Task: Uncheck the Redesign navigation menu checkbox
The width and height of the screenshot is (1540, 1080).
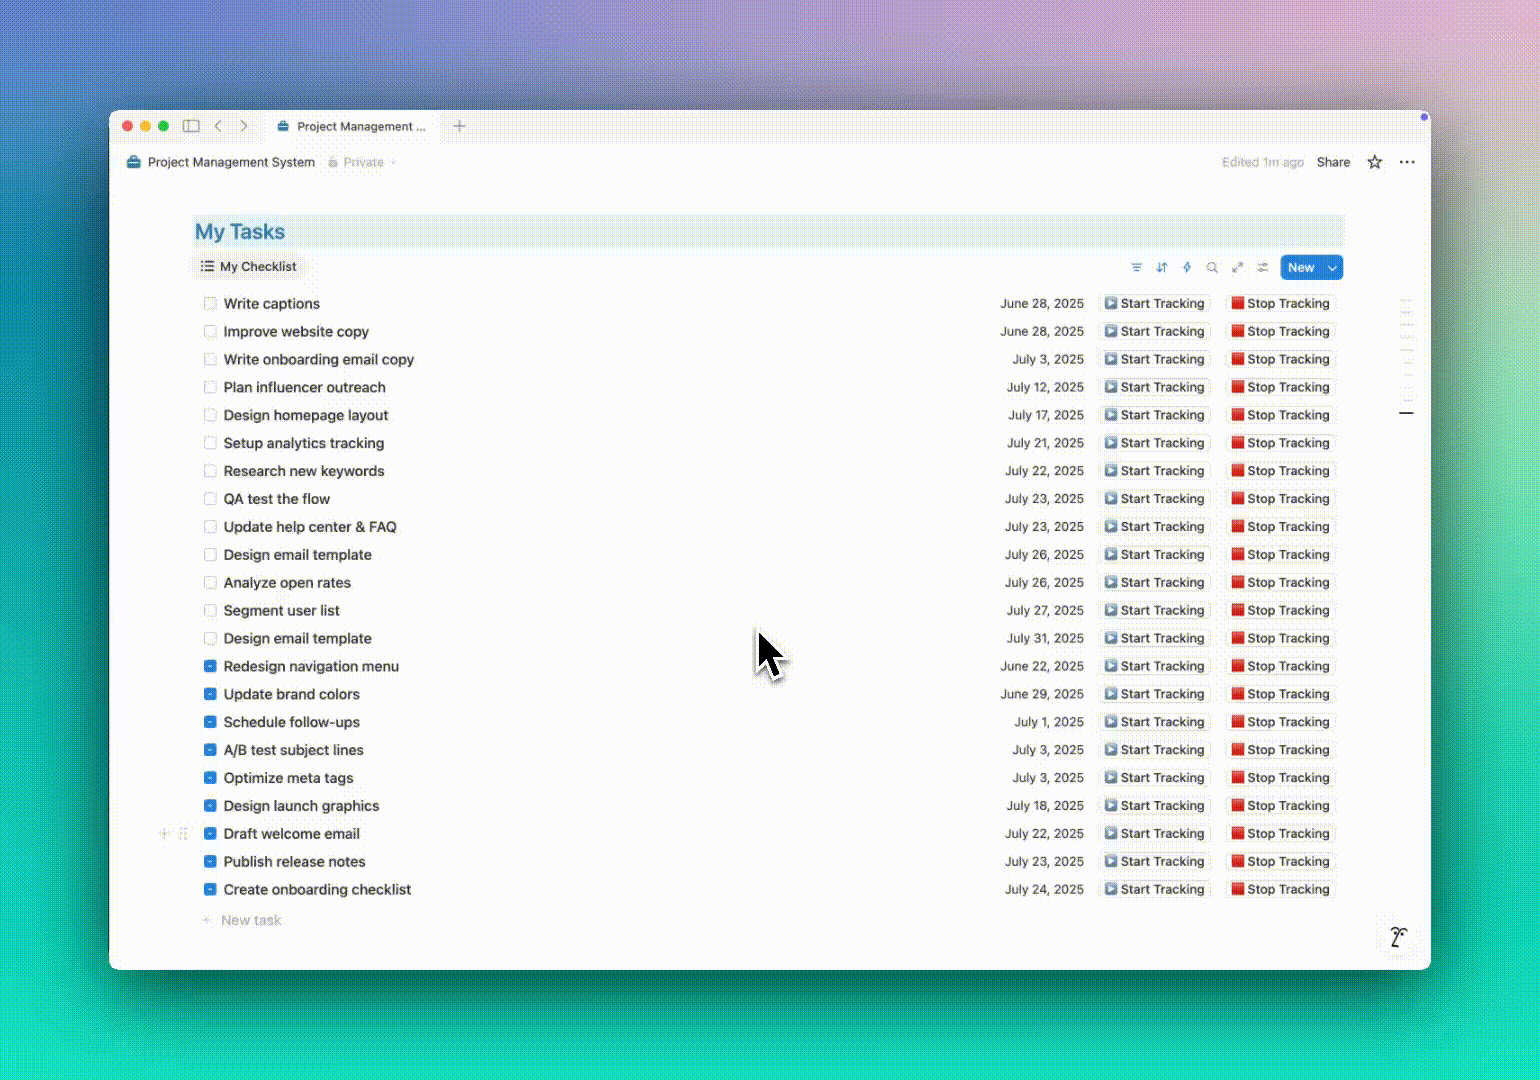Action: pos(210,666)
